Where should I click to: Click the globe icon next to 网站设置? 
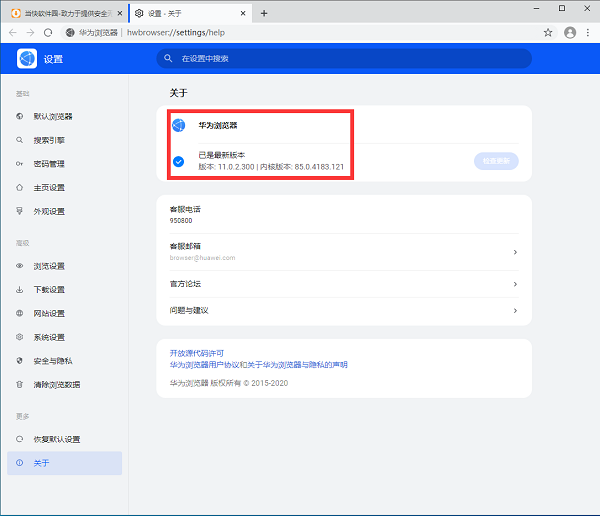[20, 313]
